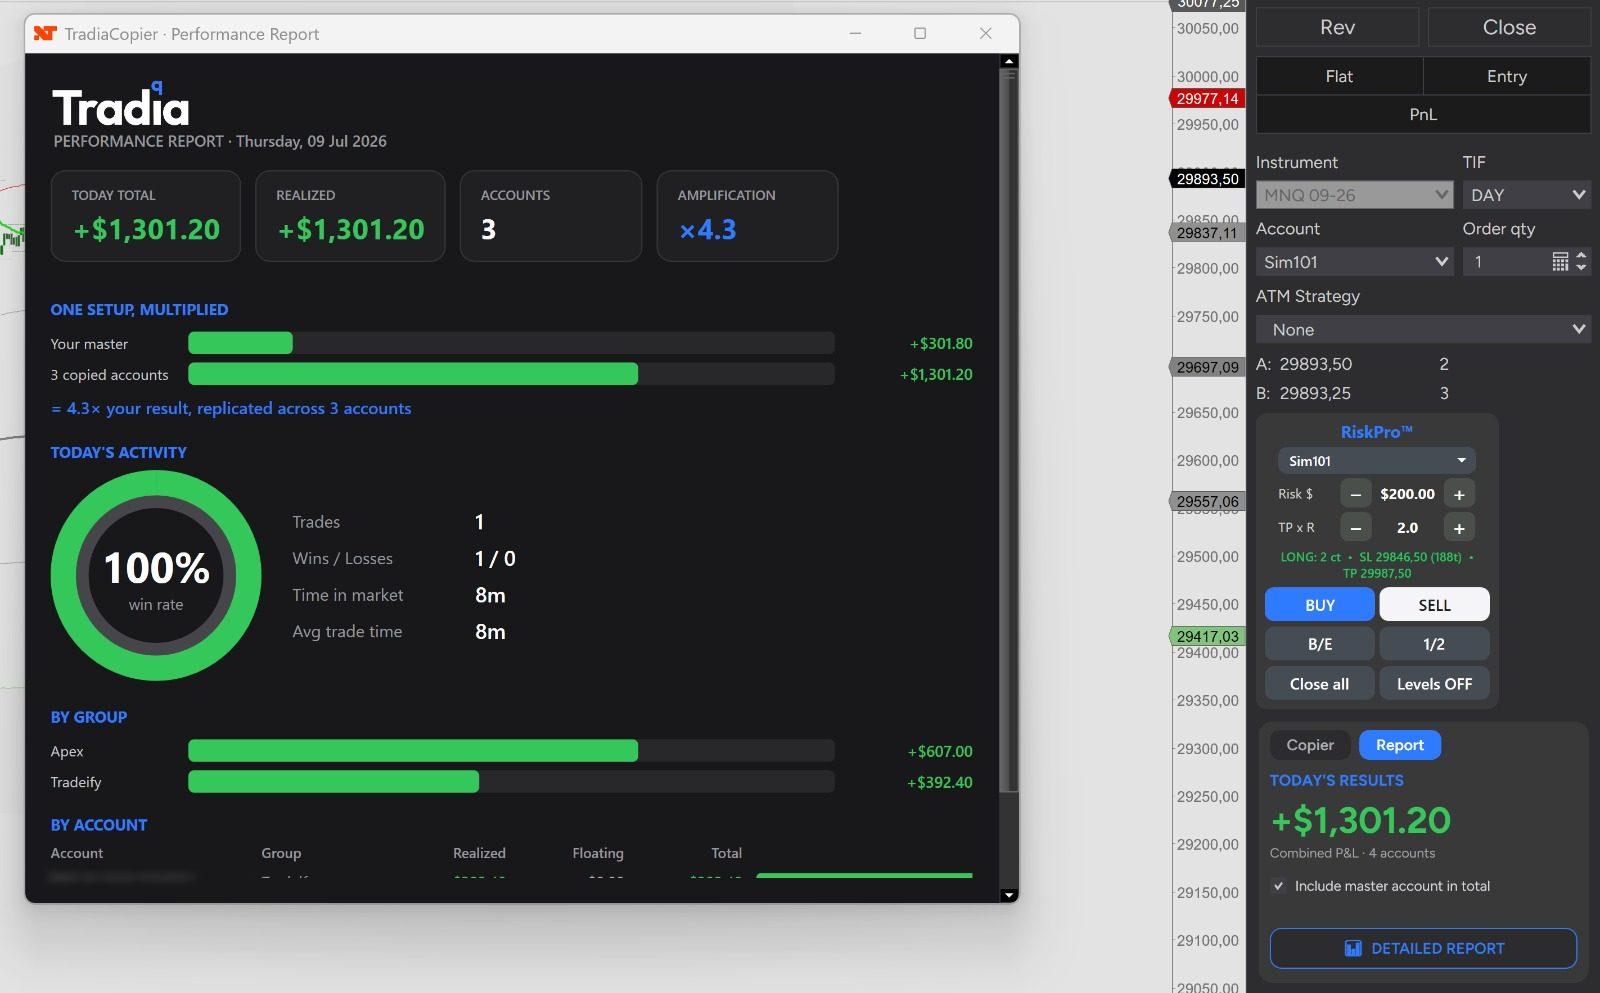Click the AMPLIFICATION ×4.3 card

pyautogui.click(x=747, y=216)
